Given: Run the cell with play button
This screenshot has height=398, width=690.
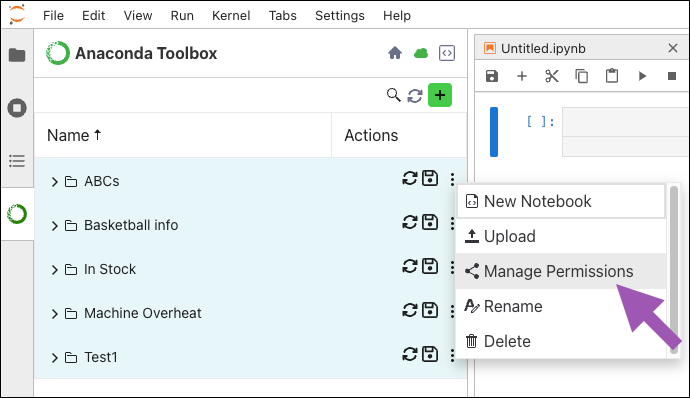Looking at the screenshot, I should (642, 76).
